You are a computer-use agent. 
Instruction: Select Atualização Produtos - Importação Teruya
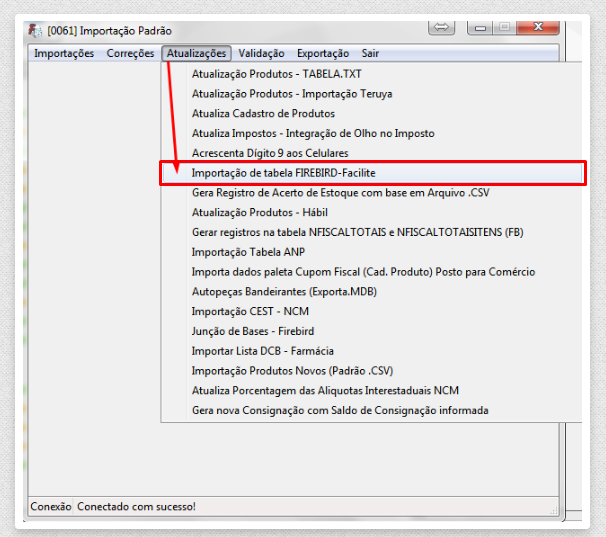[x=371, y=94]
